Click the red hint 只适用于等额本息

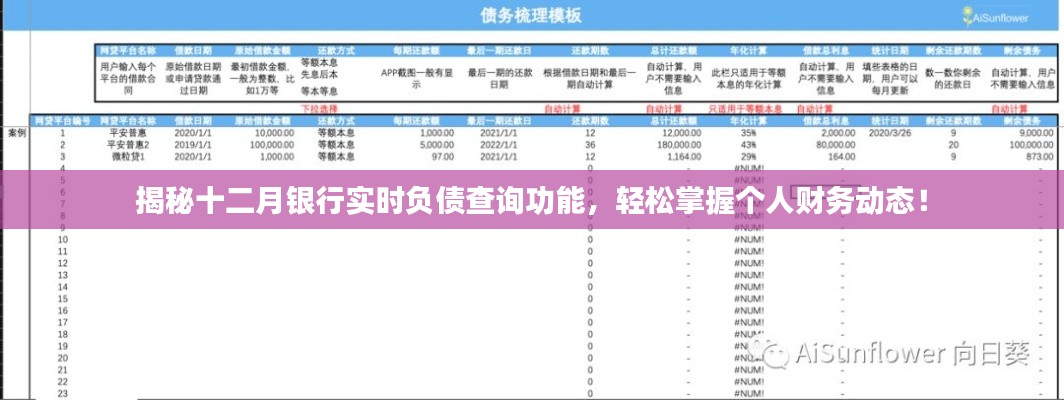[745, 109]
